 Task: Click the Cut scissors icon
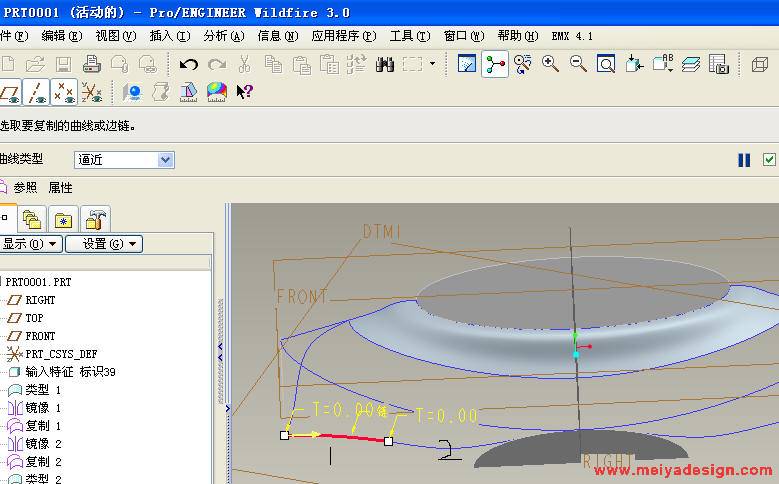244,64
